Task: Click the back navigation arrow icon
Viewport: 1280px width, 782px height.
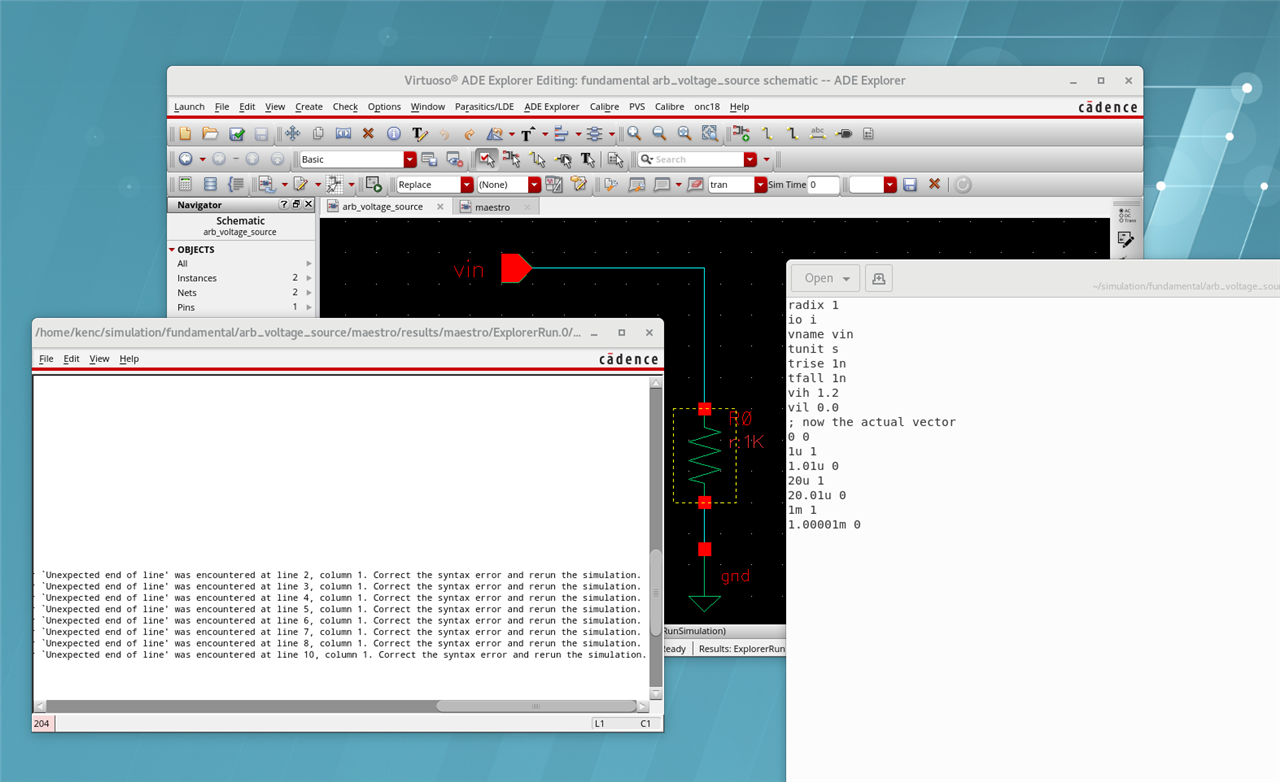Action: pos(185,159)
